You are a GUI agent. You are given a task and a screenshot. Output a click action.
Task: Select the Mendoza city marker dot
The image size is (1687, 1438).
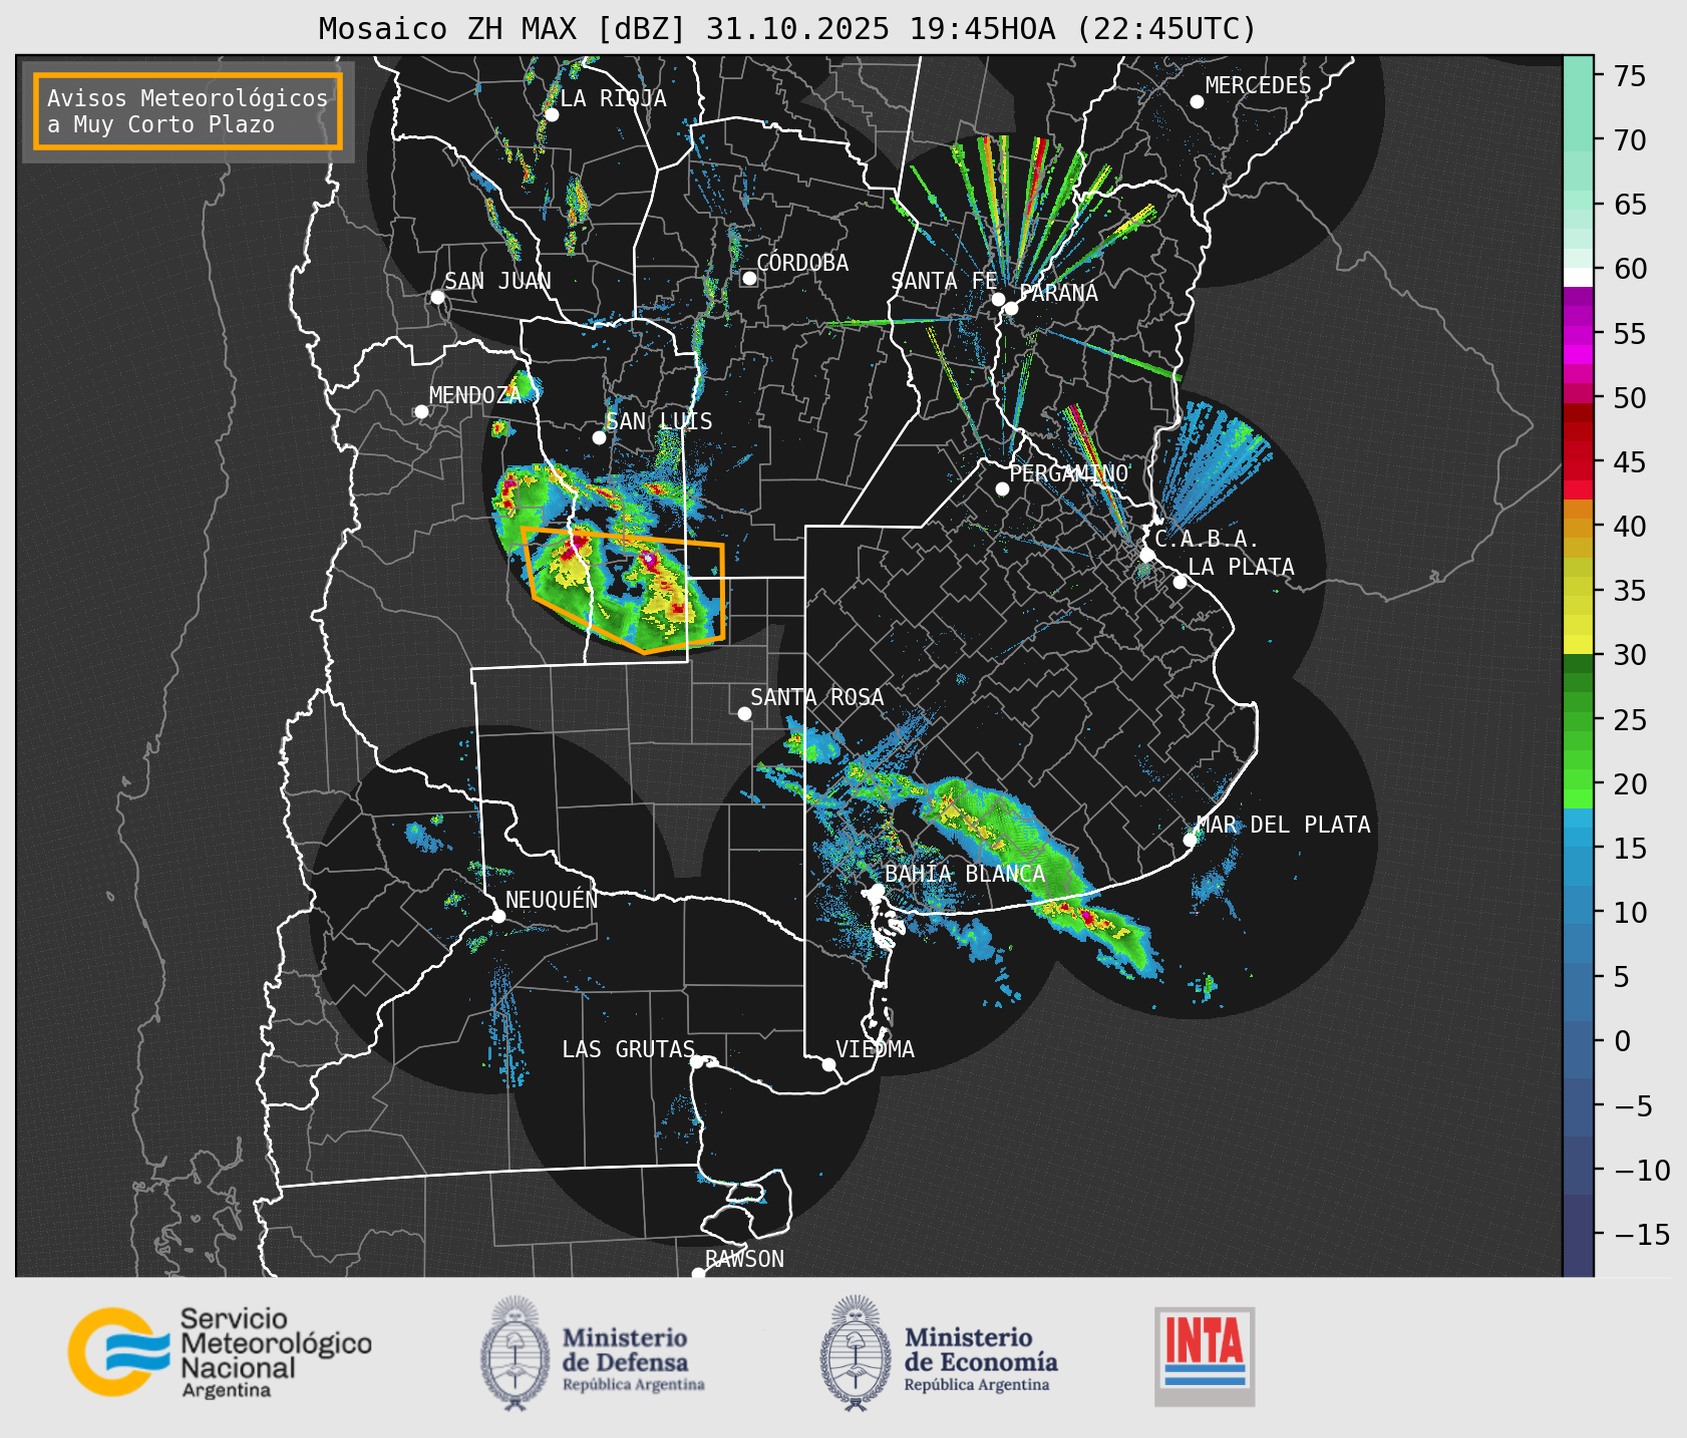coord(421,412)
